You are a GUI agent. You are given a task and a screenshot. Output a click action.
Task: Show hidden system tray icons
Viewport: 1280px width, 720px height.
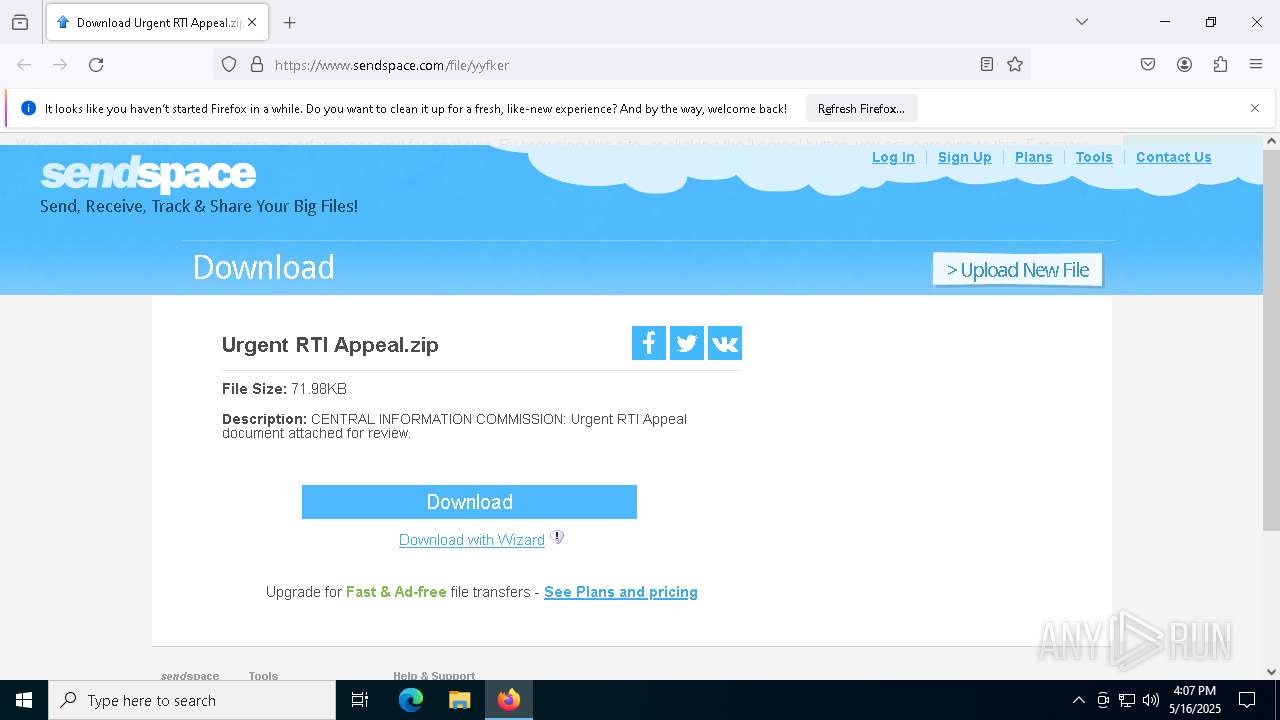1078,700
